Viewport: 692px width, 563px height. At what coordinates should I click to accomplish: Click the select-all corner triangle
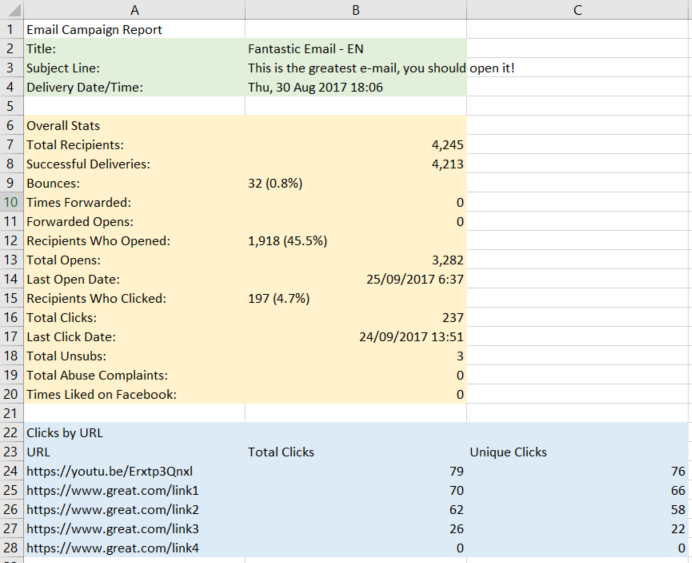(12, 9)
